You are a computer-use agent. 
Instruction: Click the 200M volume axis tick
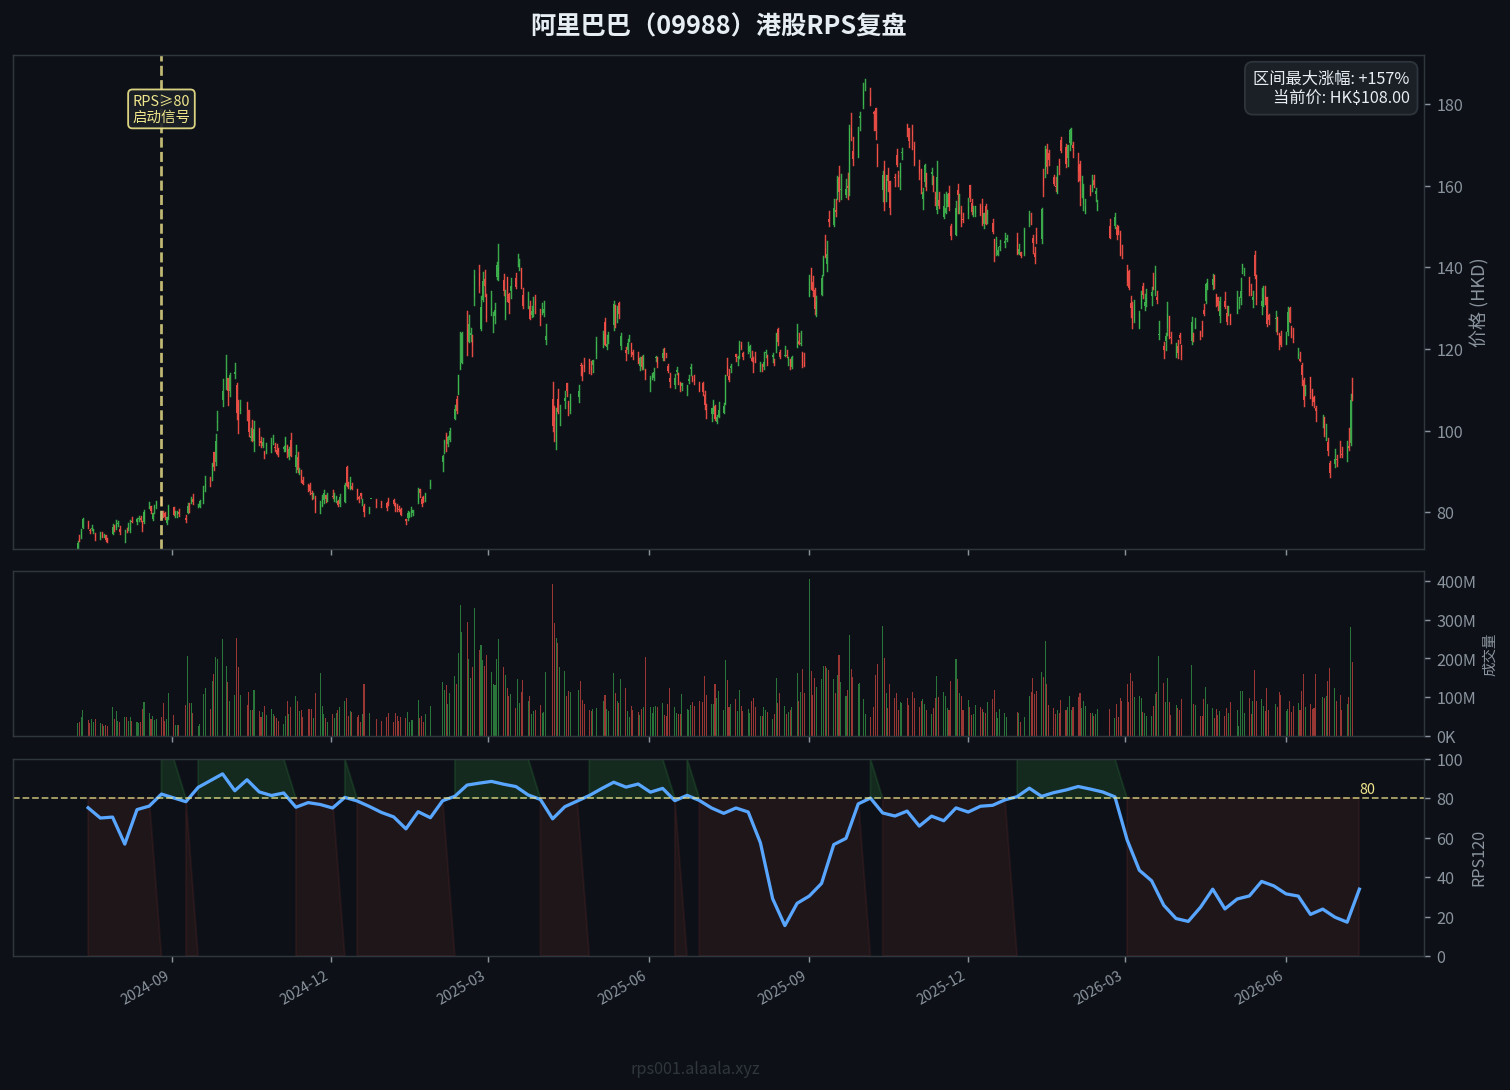1456,660
